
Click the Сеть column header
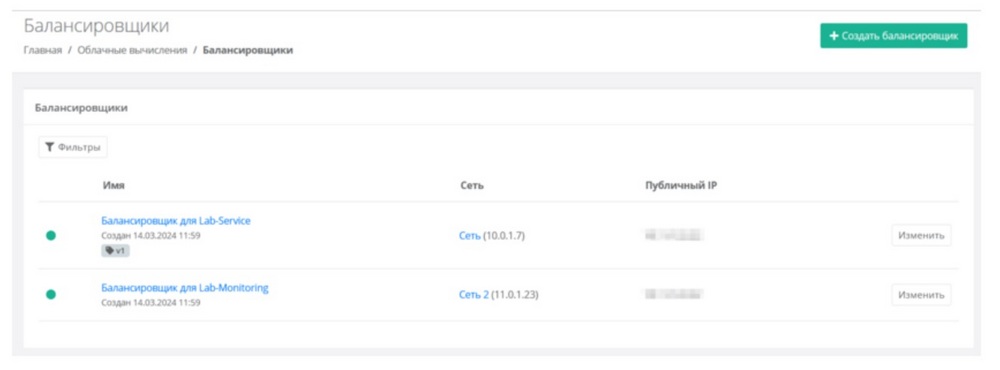471,186
